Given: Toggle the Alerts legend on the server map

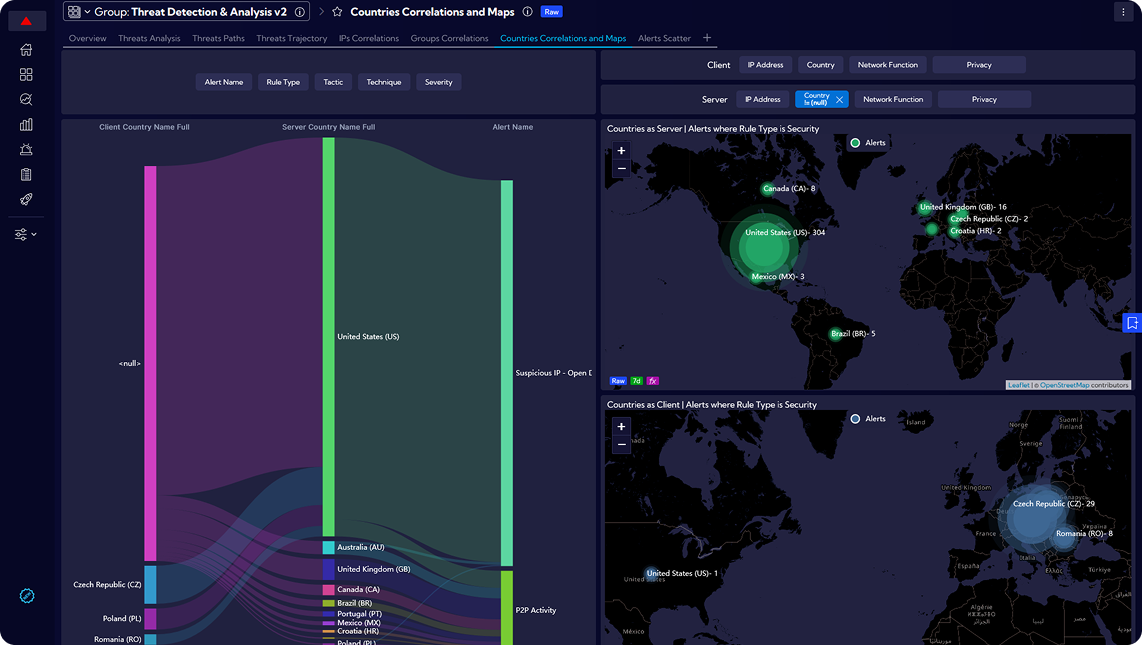Looking at the screenshot, I should point(867,143).
